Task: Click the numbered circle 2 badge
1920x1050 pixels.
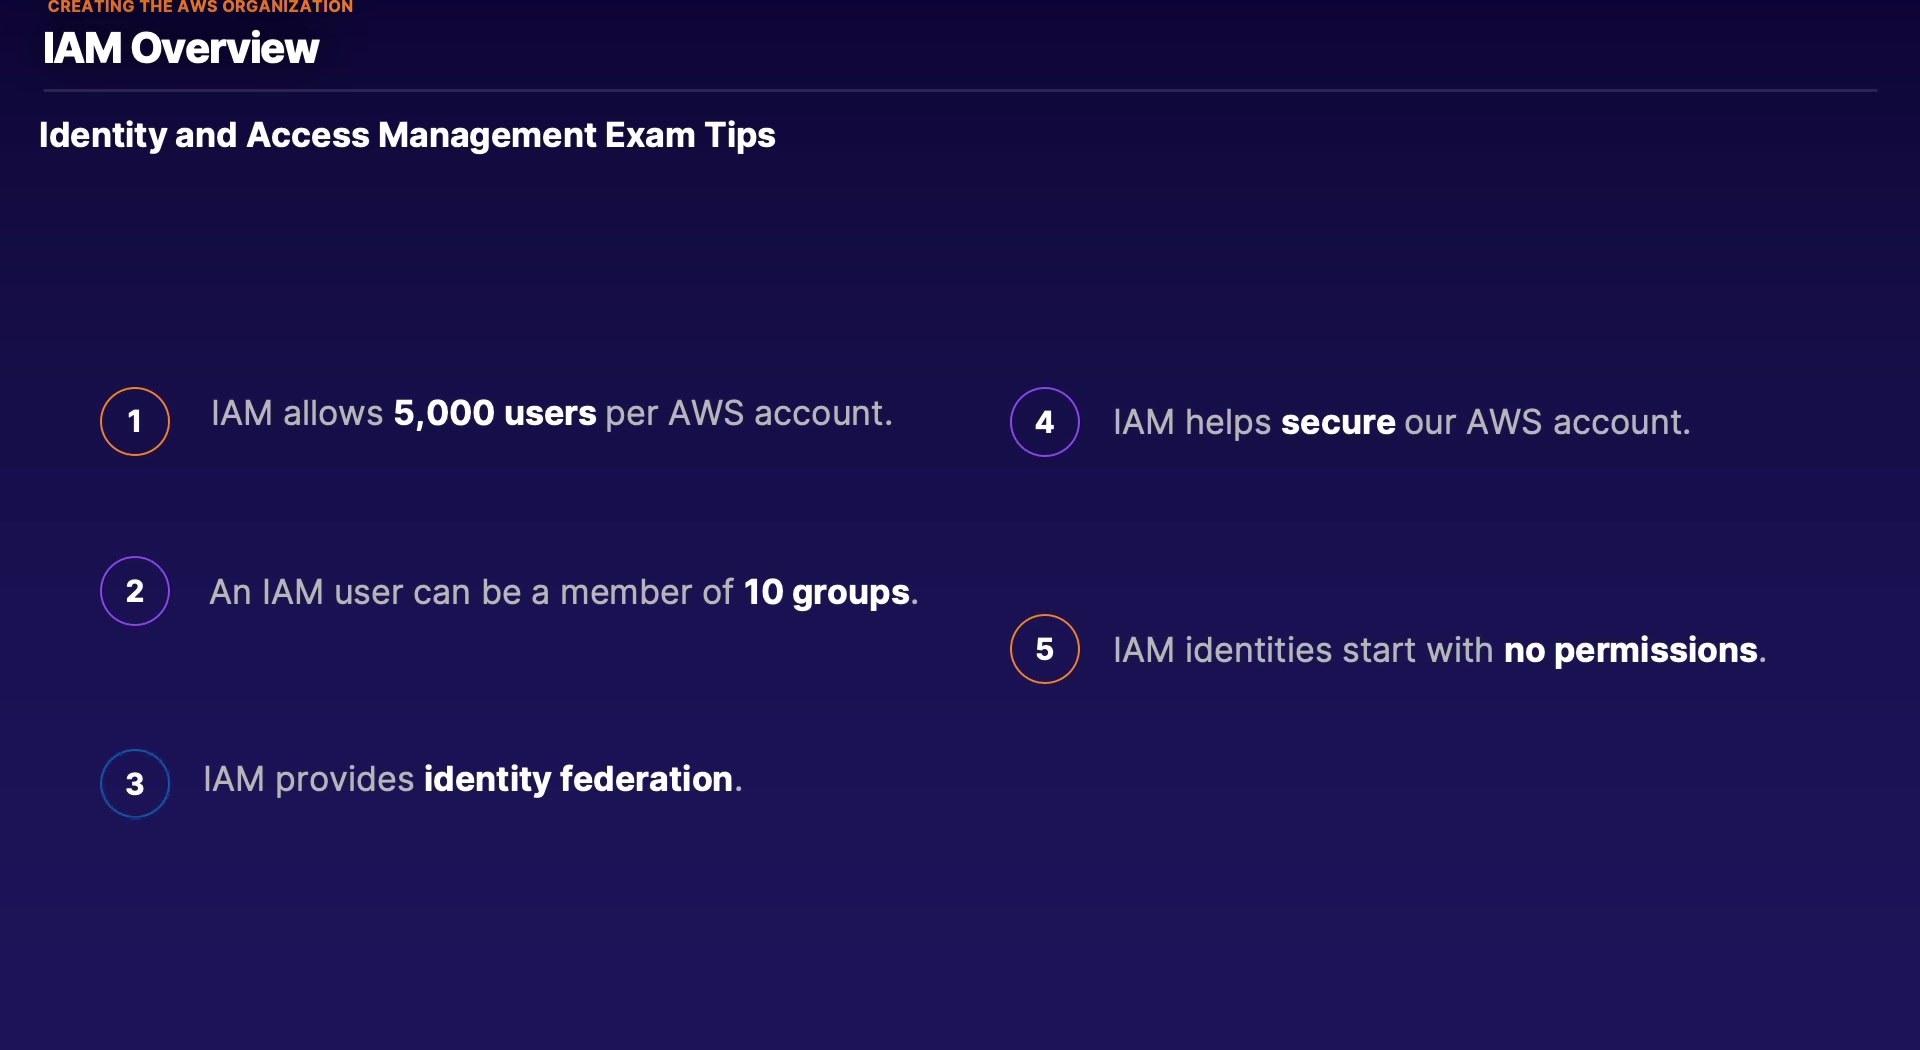Action: pos(135,591)
